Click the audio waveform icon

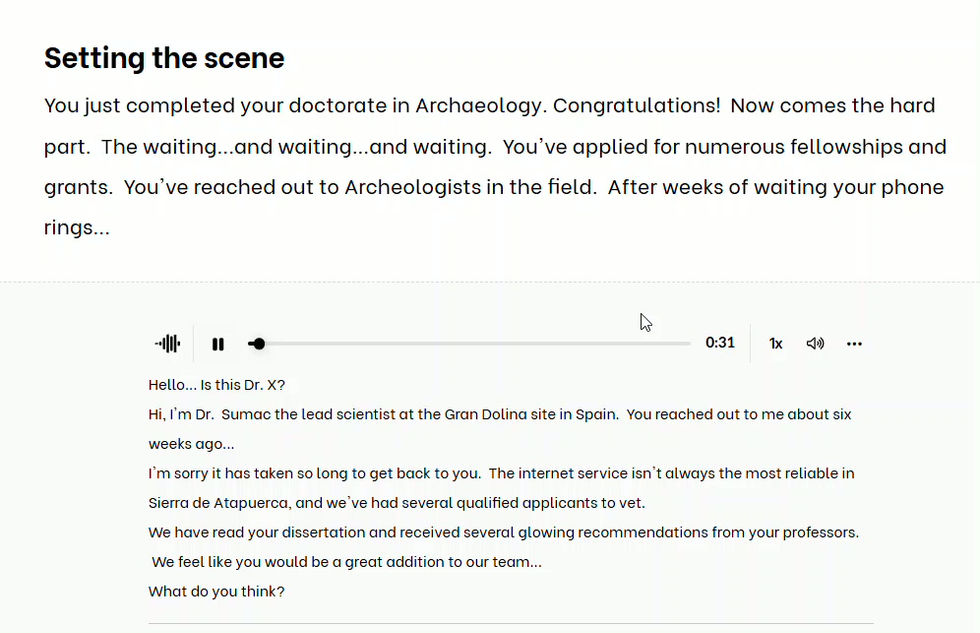coord(168,344)
